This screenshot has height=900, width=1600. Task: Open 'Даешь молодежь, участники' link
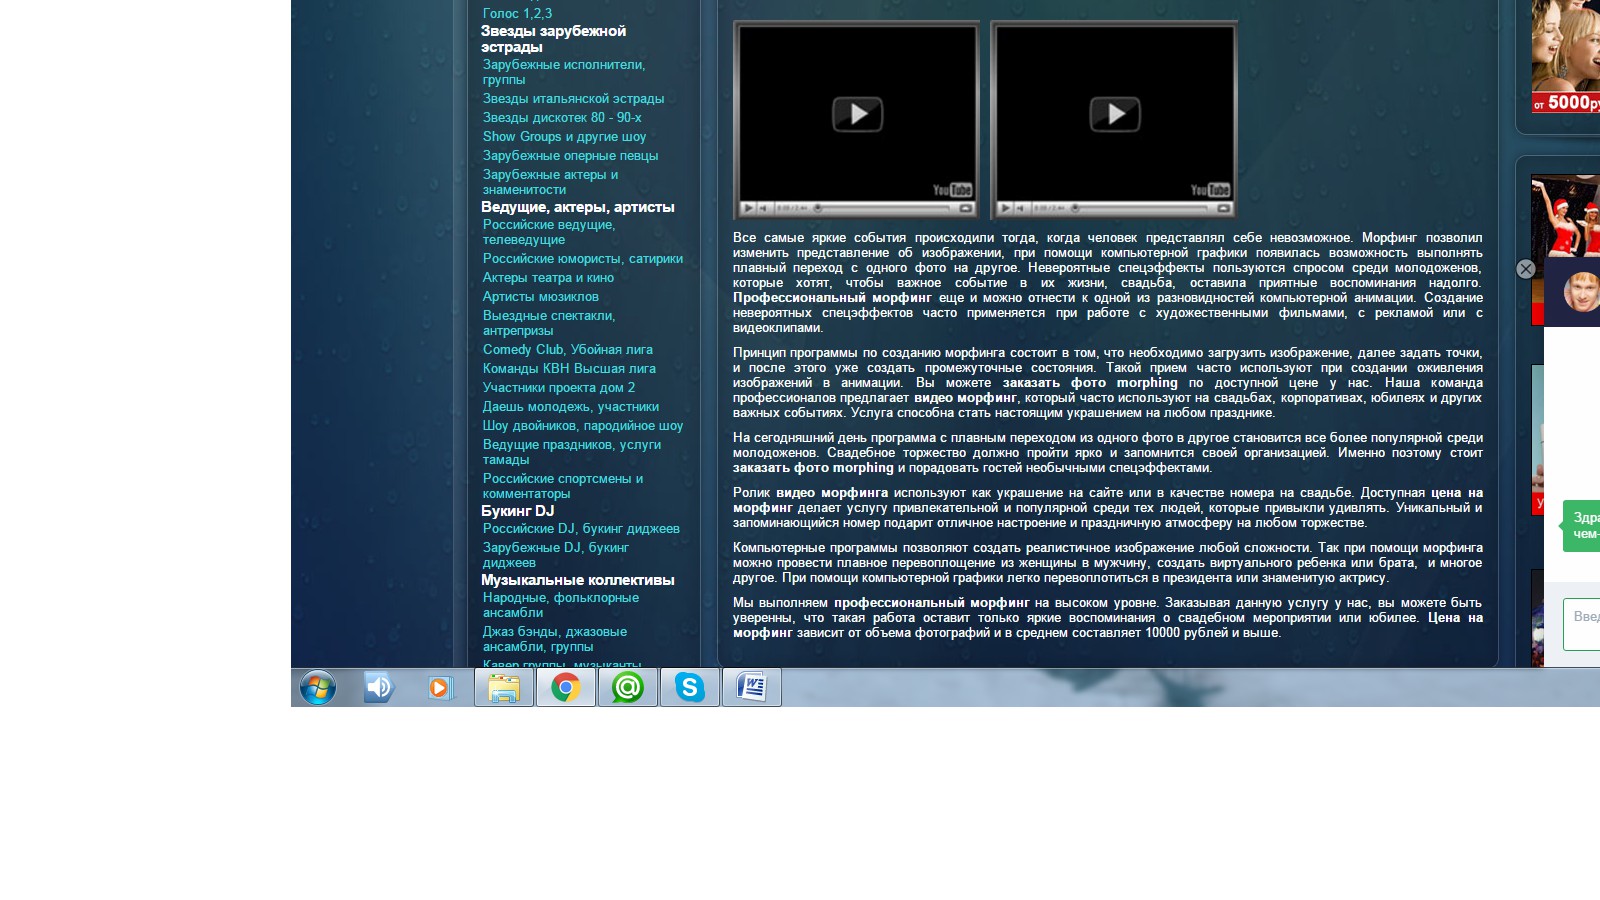[x=570, y=406]
